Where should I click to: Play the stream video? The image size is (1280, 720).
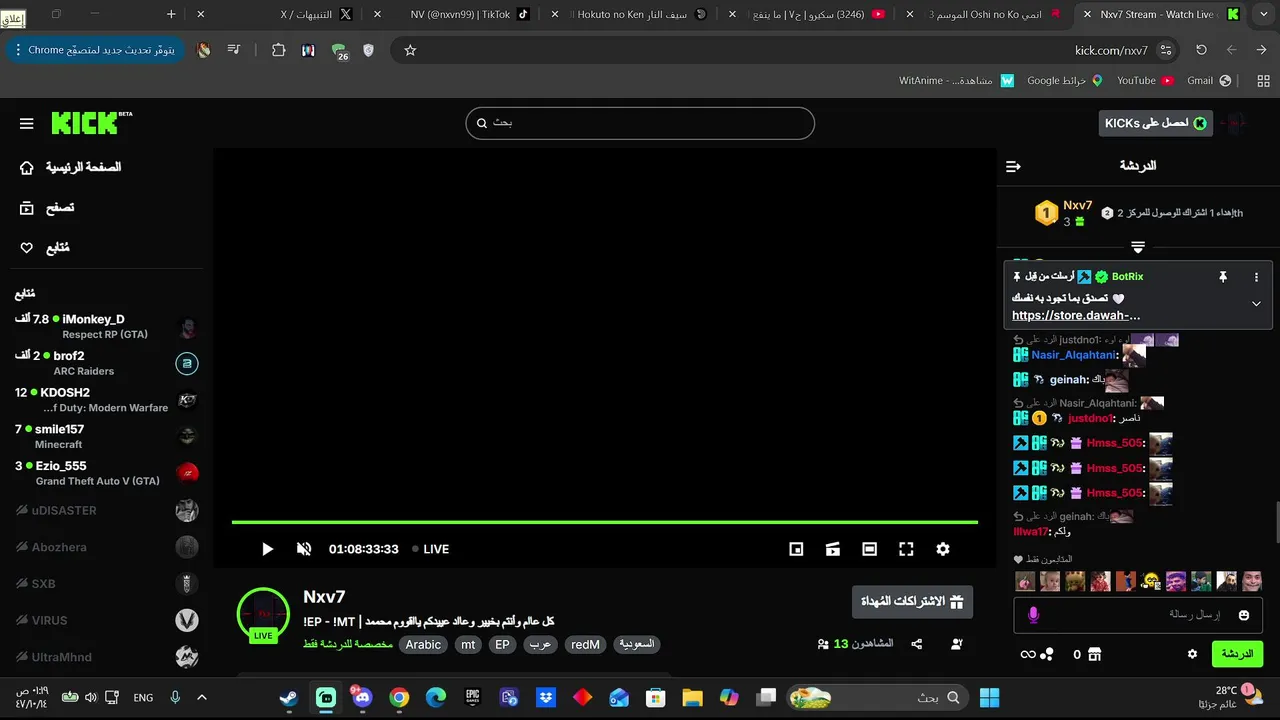click(267, 549)
